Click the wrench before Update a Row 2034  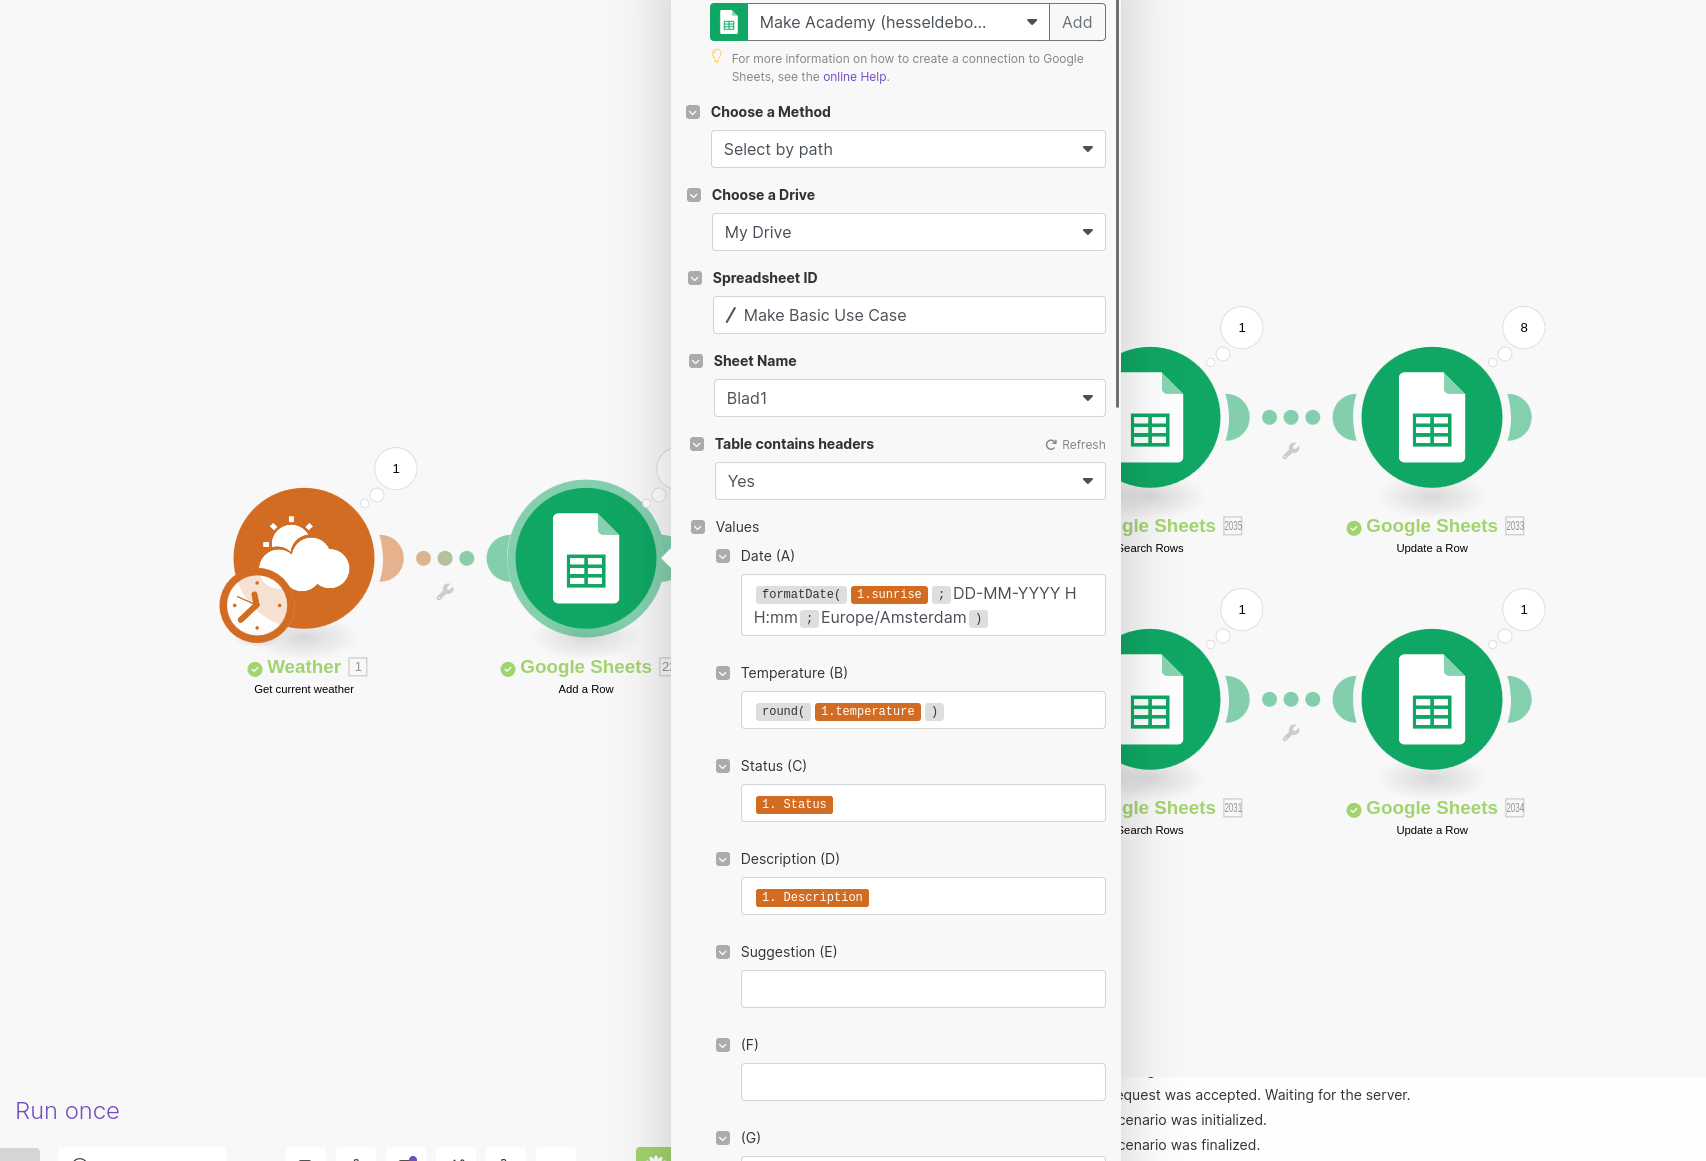click(x=1291, y=733)
